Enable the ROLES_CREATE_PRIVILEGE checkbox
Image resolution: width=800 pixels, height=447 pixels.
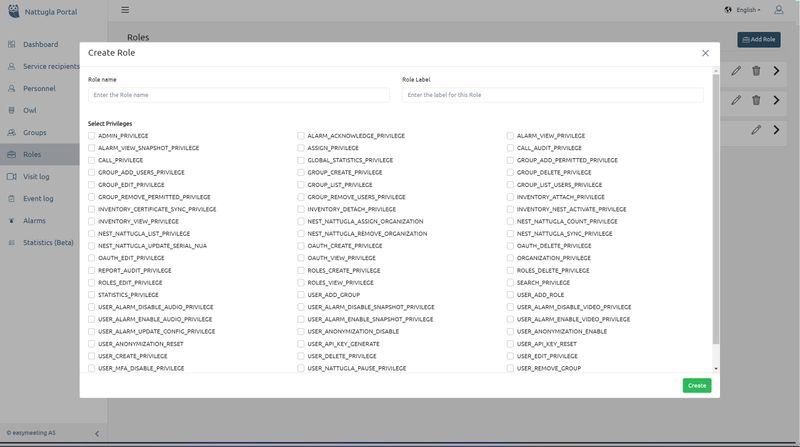(301, 270)
